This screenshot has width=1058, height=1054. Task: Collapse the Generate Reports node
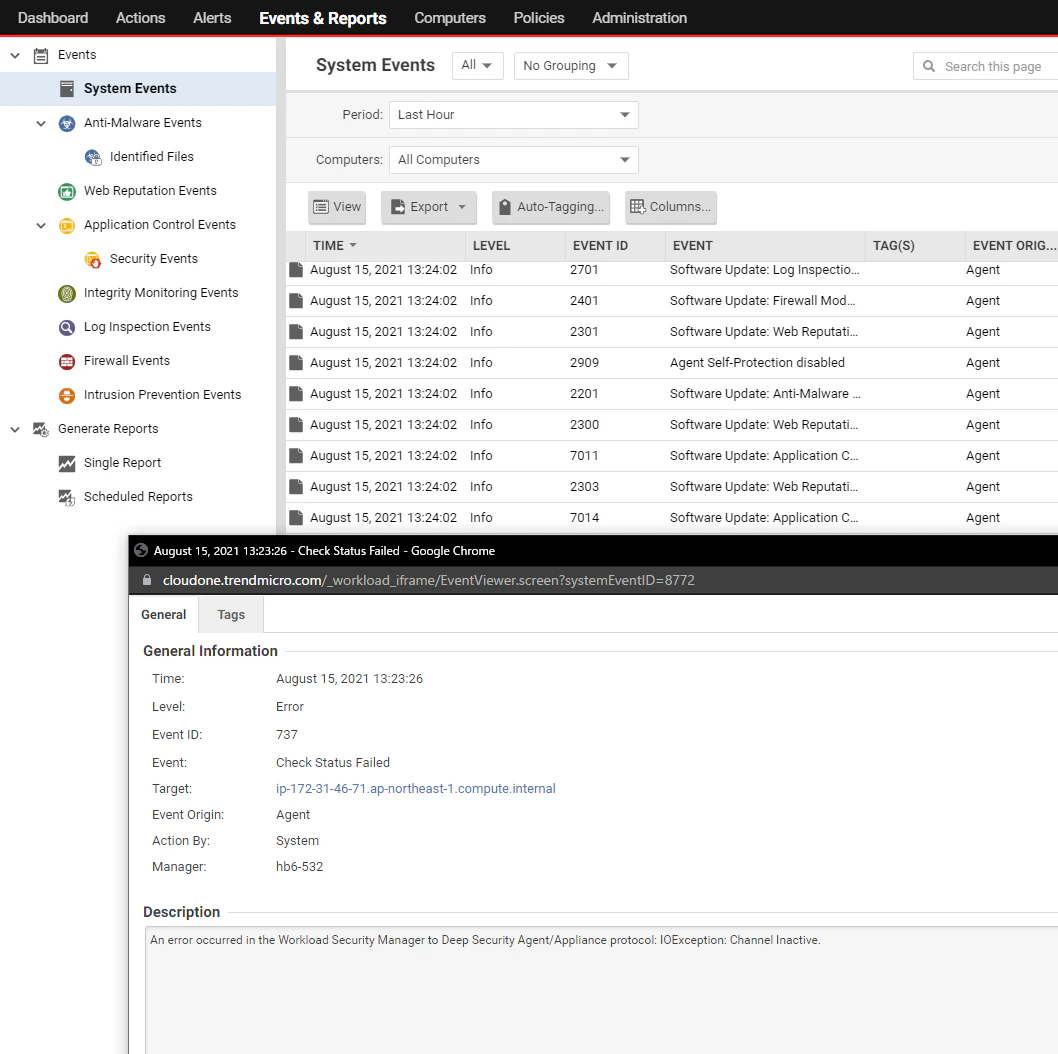click(x=15, y=429)
